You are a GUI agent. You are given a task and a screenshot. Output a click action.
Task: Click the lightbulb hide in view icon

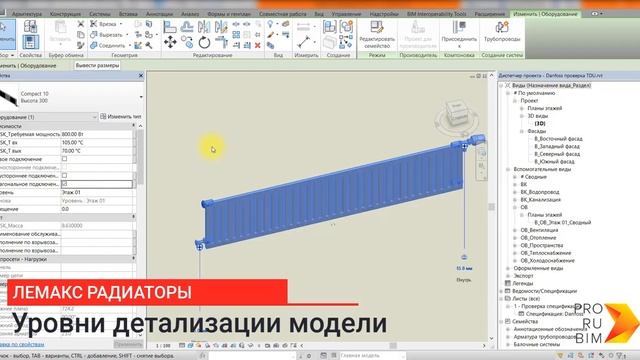(270, 24)
